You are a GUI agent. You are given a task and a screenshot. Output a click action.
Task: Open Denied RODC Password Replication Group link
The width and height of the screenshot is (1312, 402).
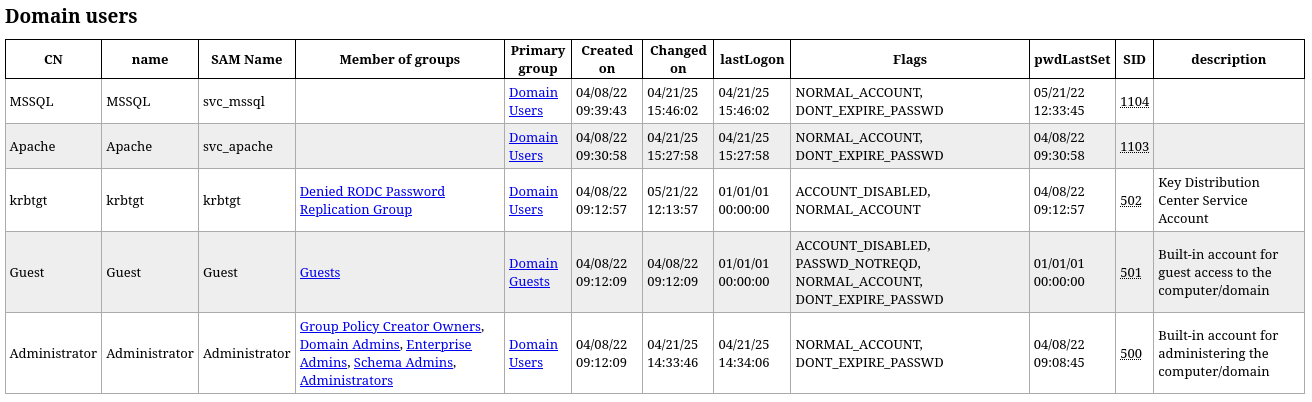tap(372, 200)
